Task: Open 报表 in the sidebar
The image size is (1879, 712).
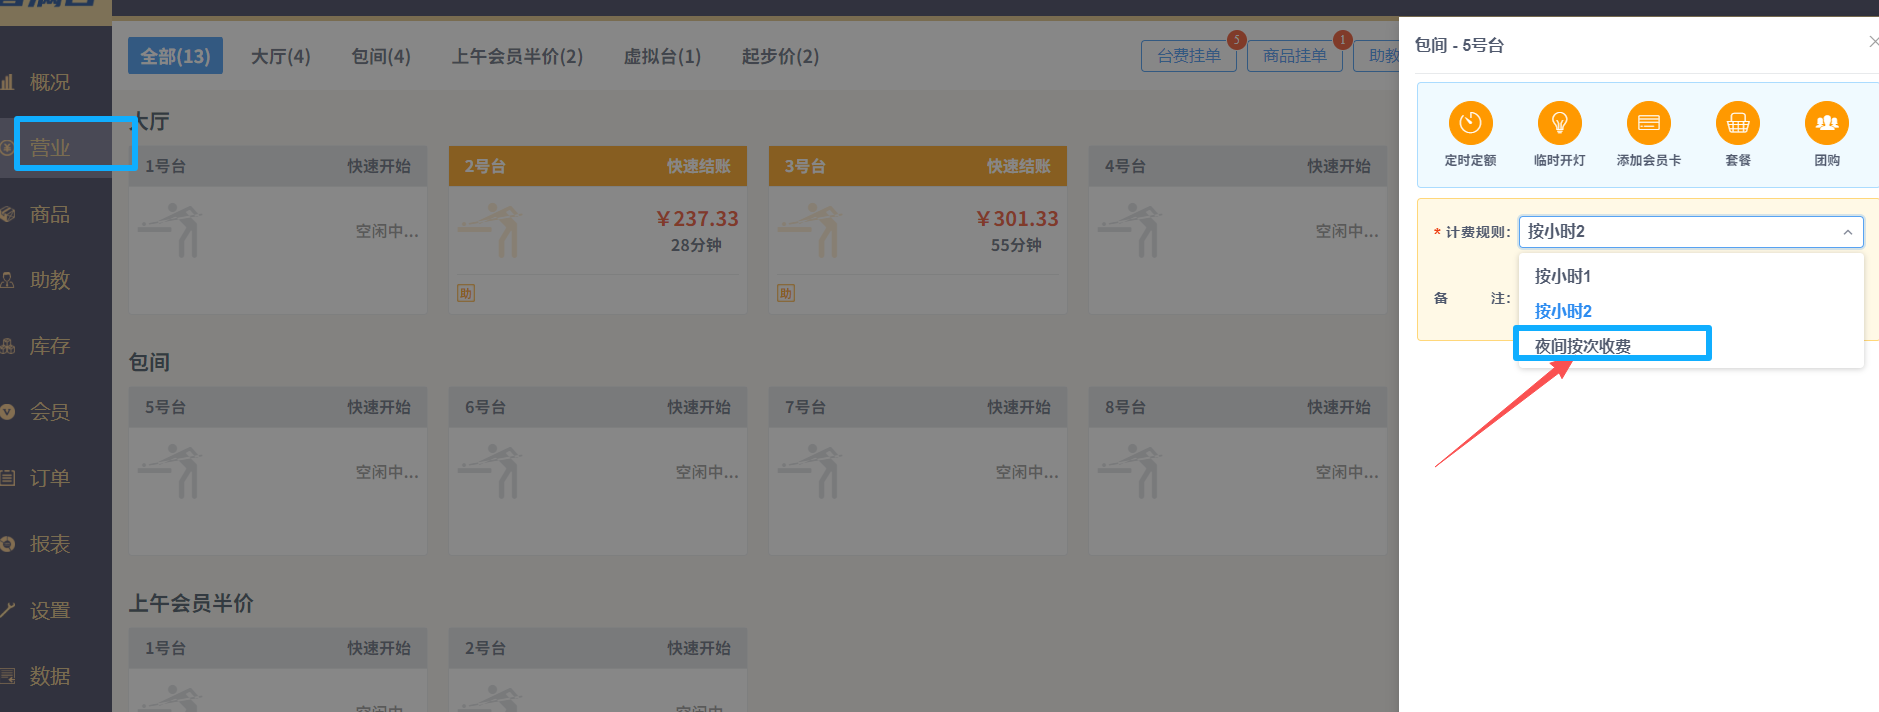Action: tap(50, 544)
